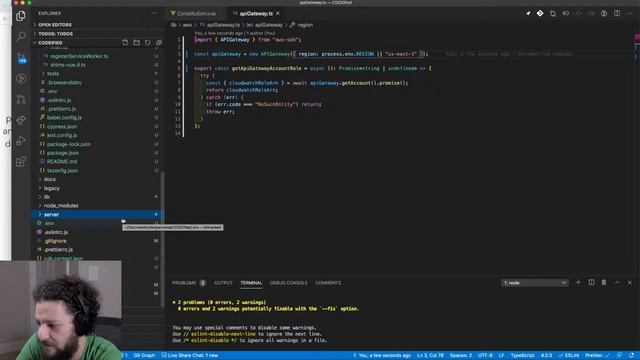
Task: Close the apiGateway.ts tab
Action: click(x=278, y=13)
